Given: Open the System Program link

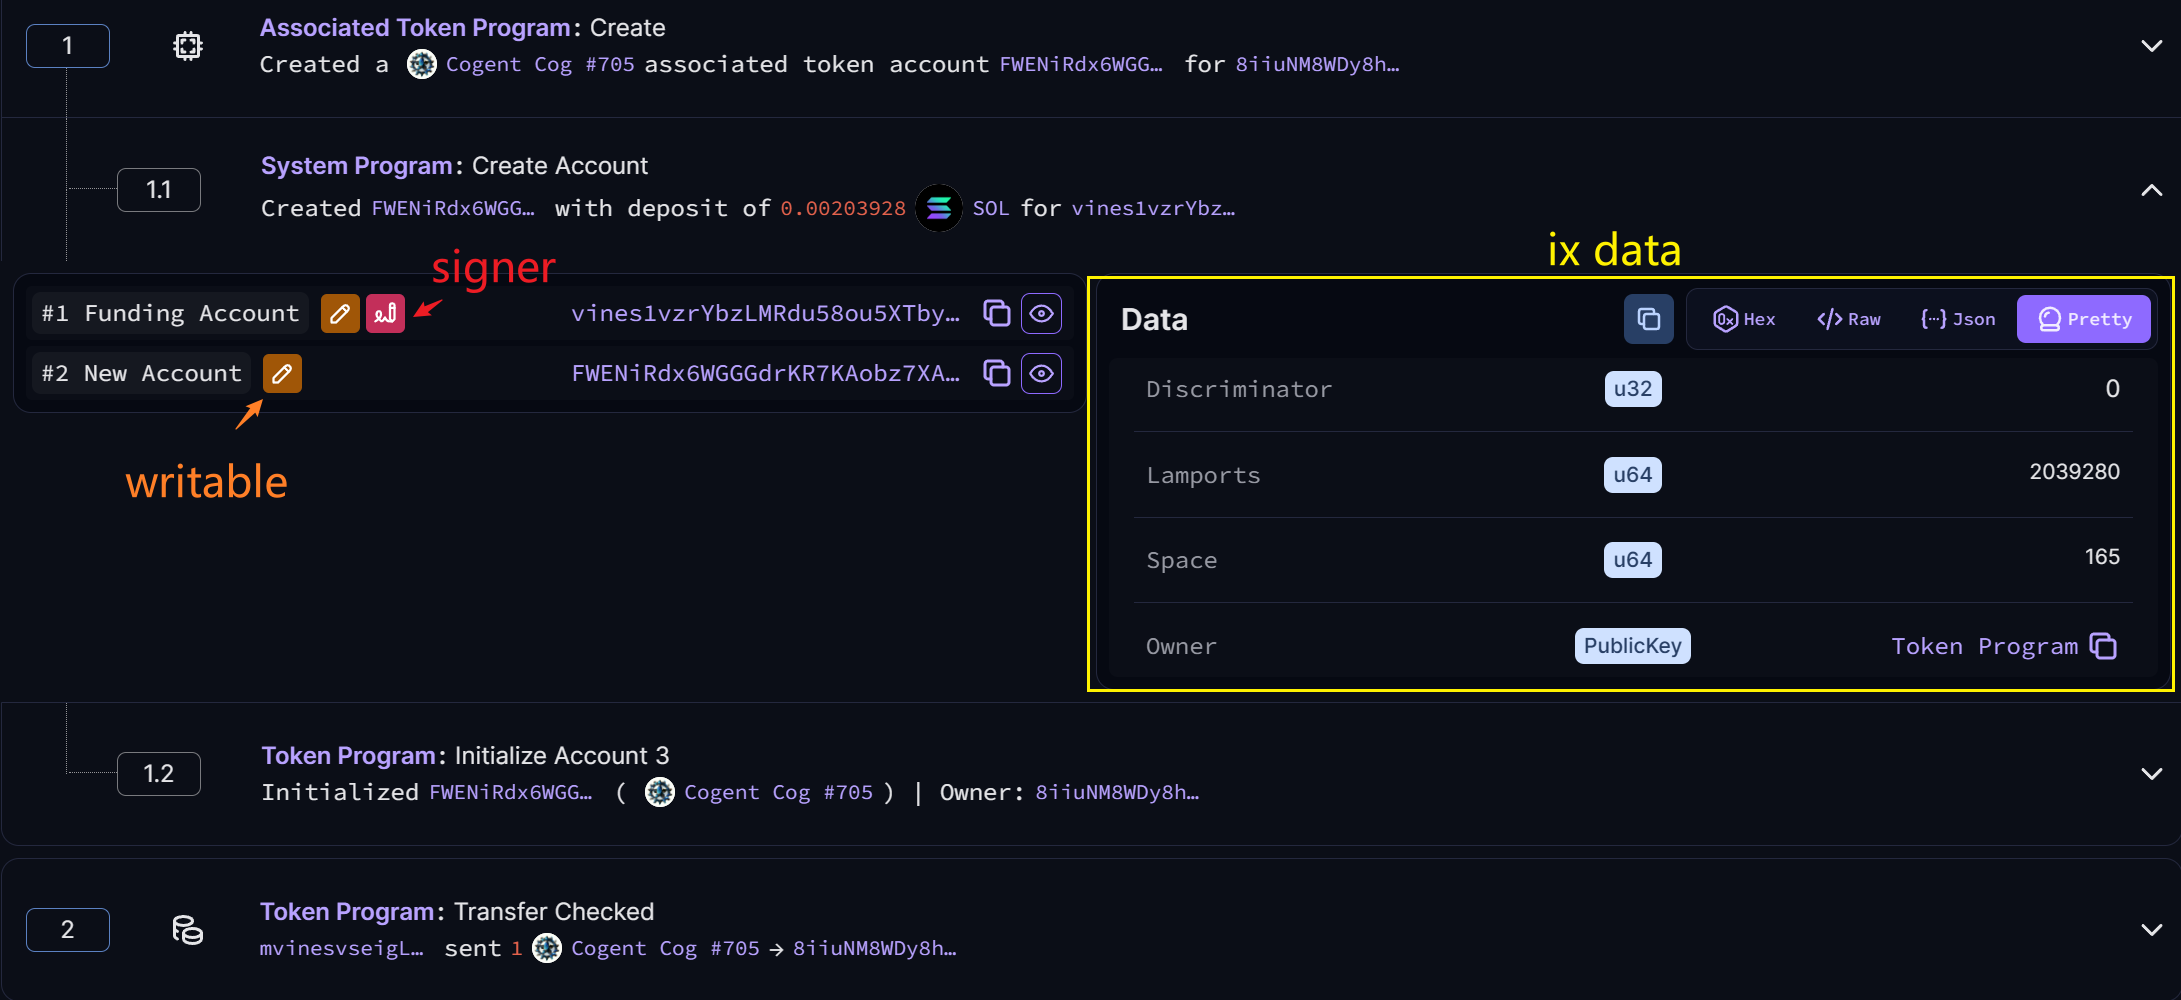Looking at the screenshot, I should pyautogui.click(x=356, y=166).
